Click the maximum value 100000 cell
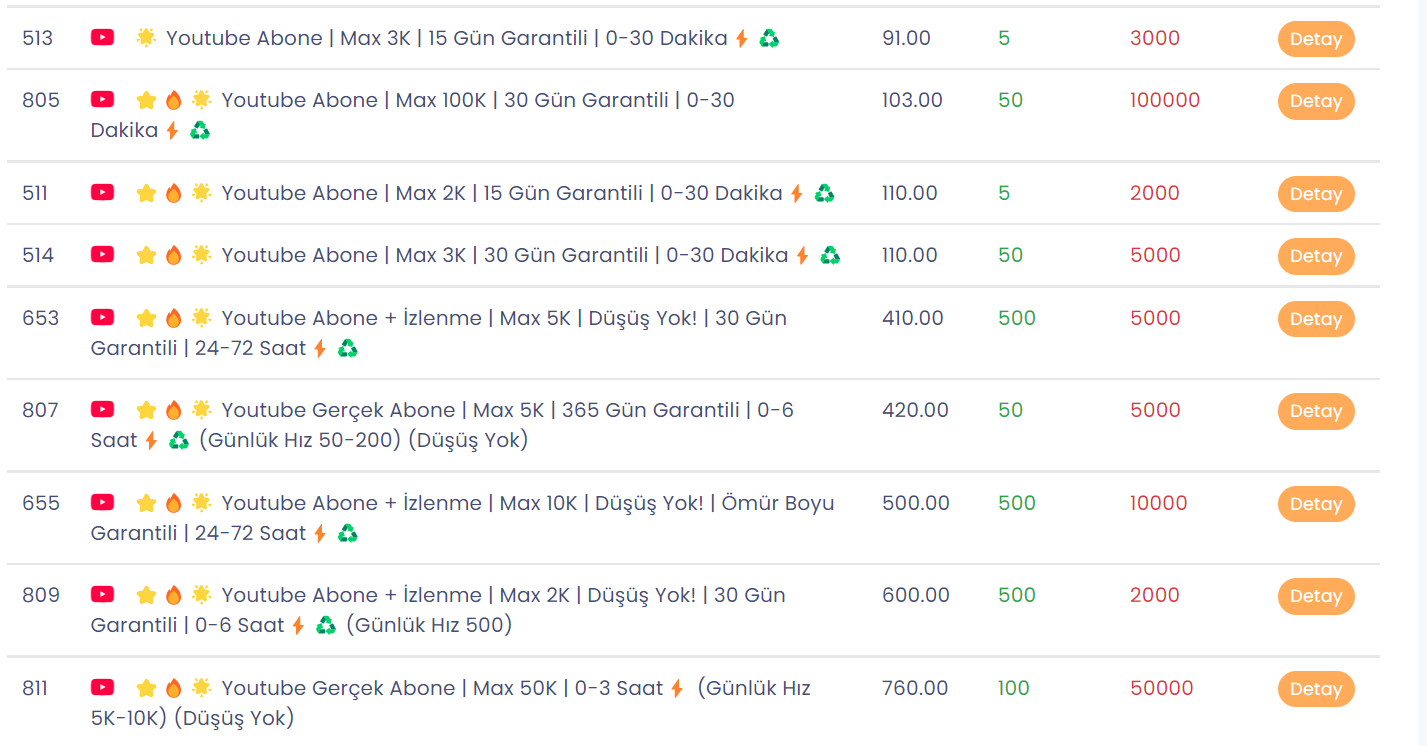This screenshot has width=1427, height=746. 1165,100
